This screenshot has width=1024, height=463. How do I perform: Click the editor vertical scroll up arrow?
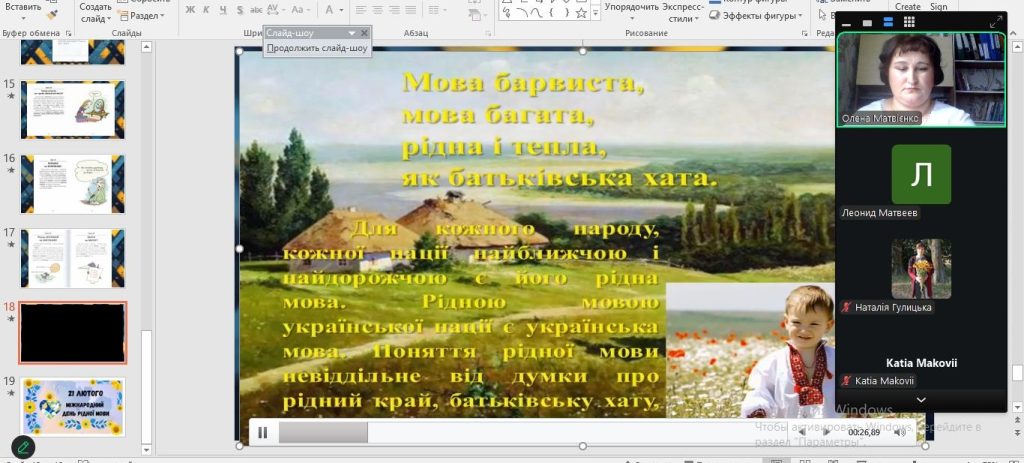point(1017,46)
